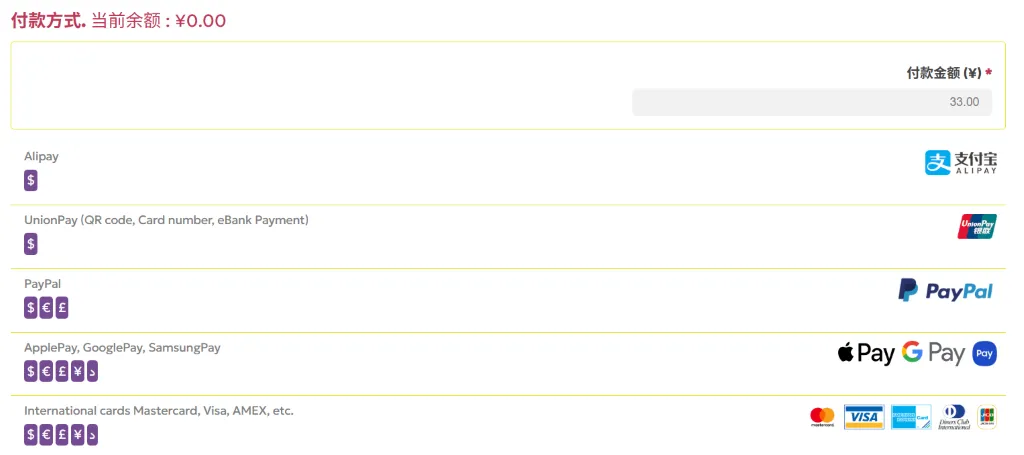
Task: Select International cards Mastercard, Visa, AMEX option
Action: [x=159, y=411]
